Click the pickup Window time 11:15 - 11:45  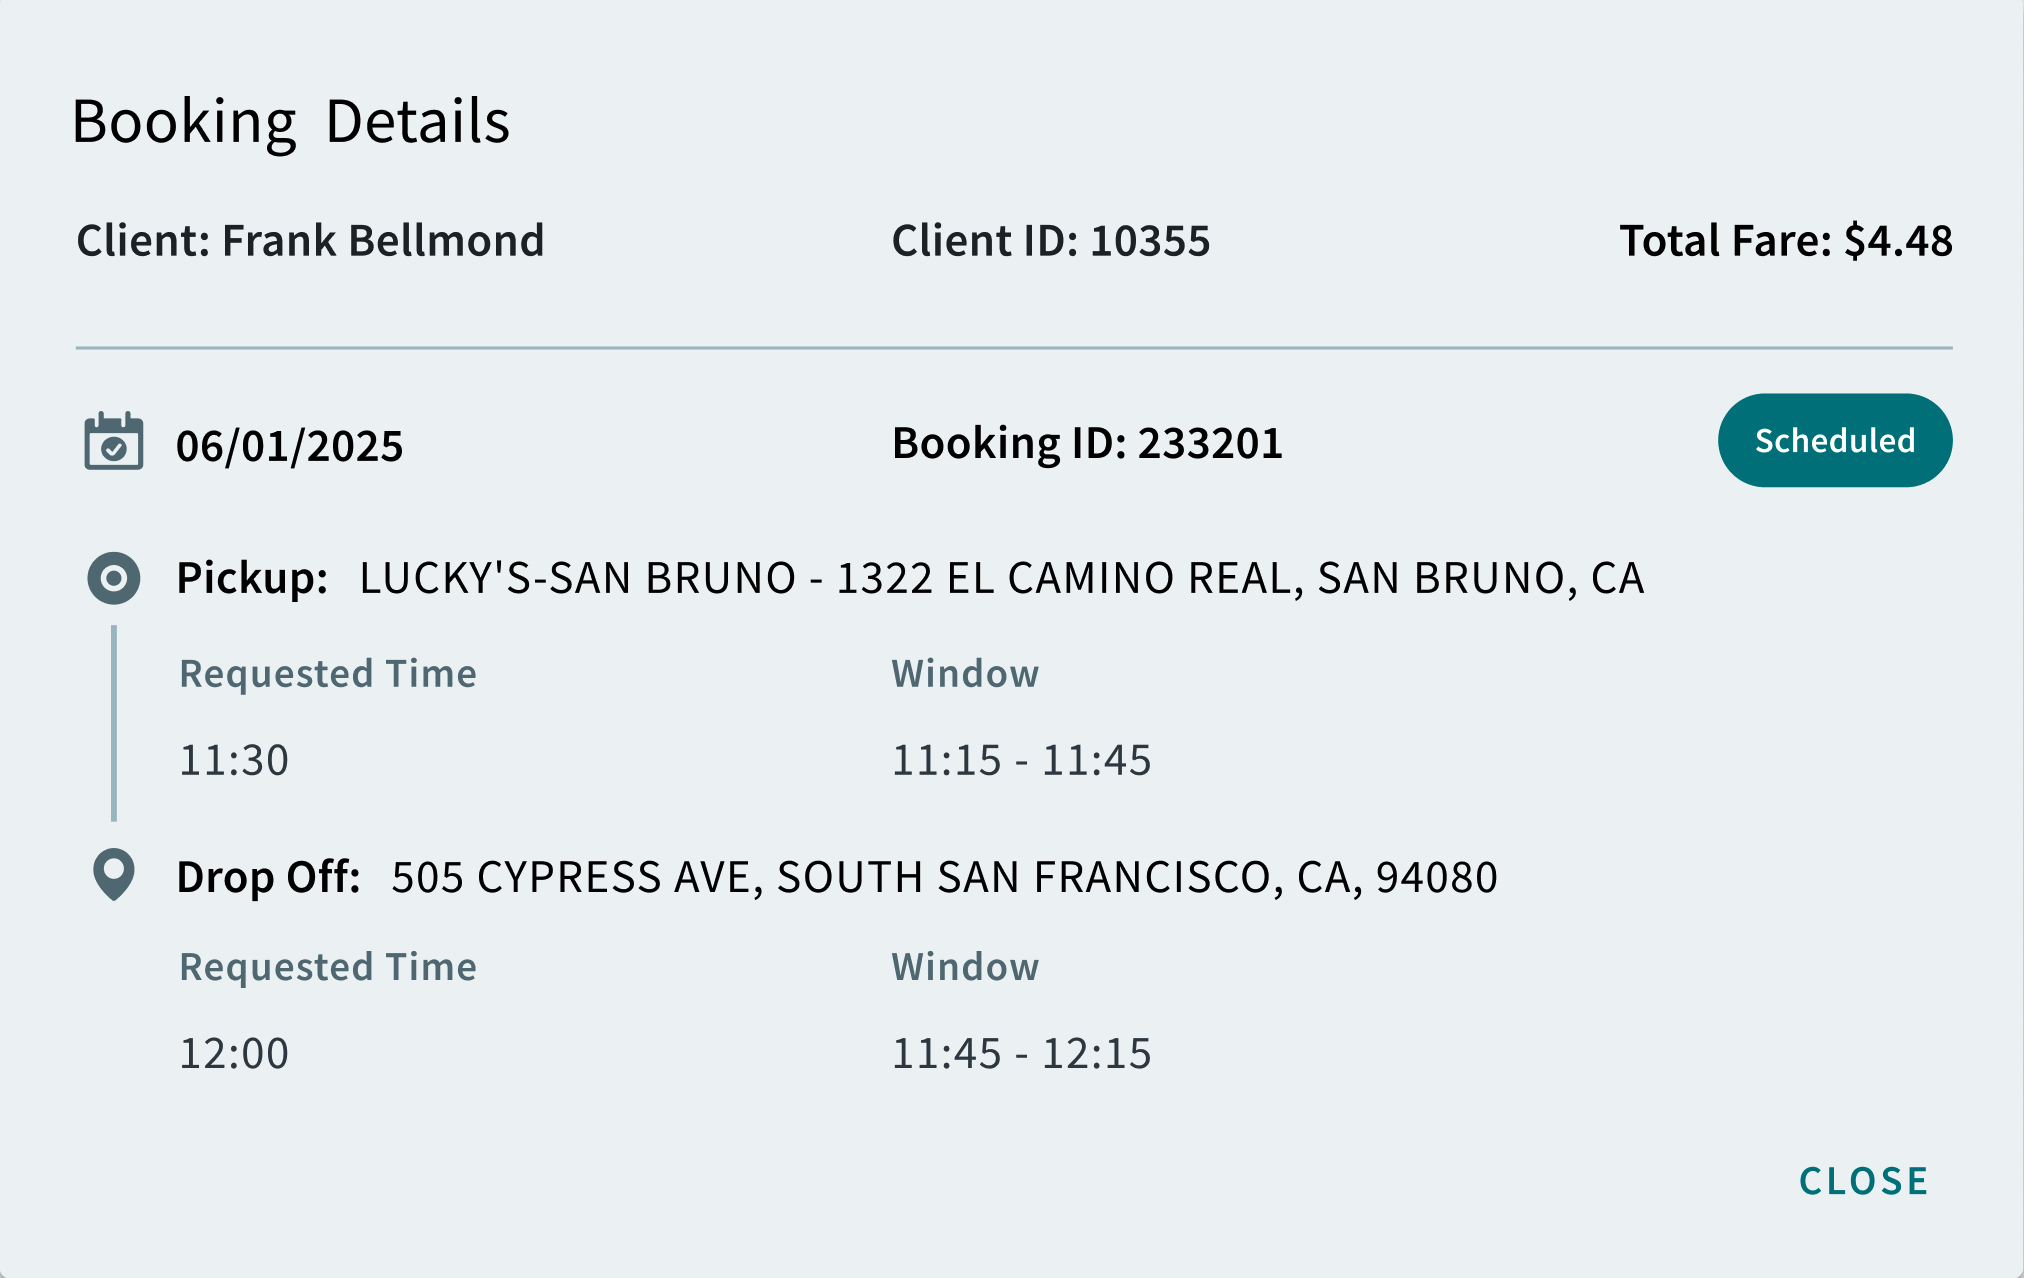1022,760
